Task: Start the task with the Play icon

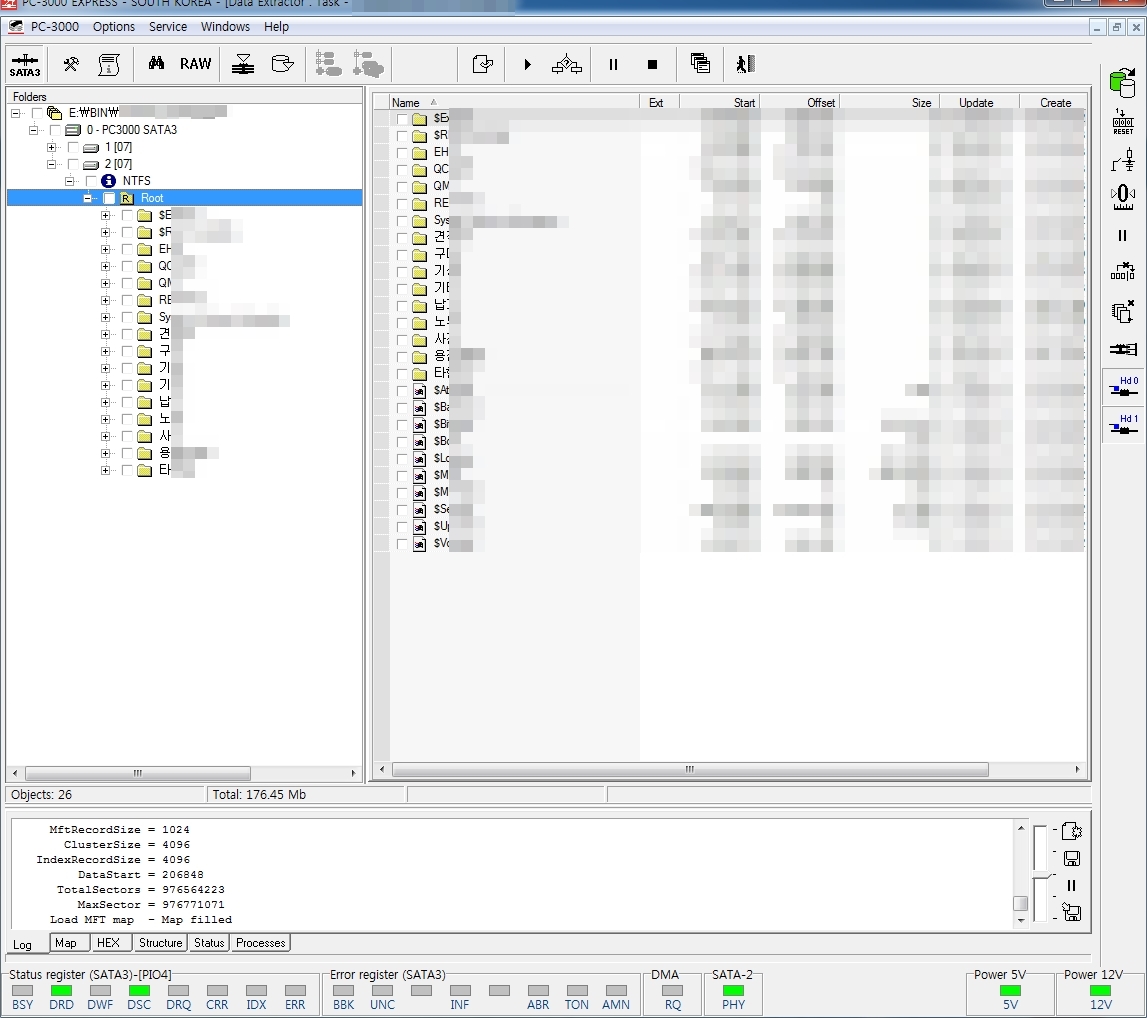Action: click(527, 64)
